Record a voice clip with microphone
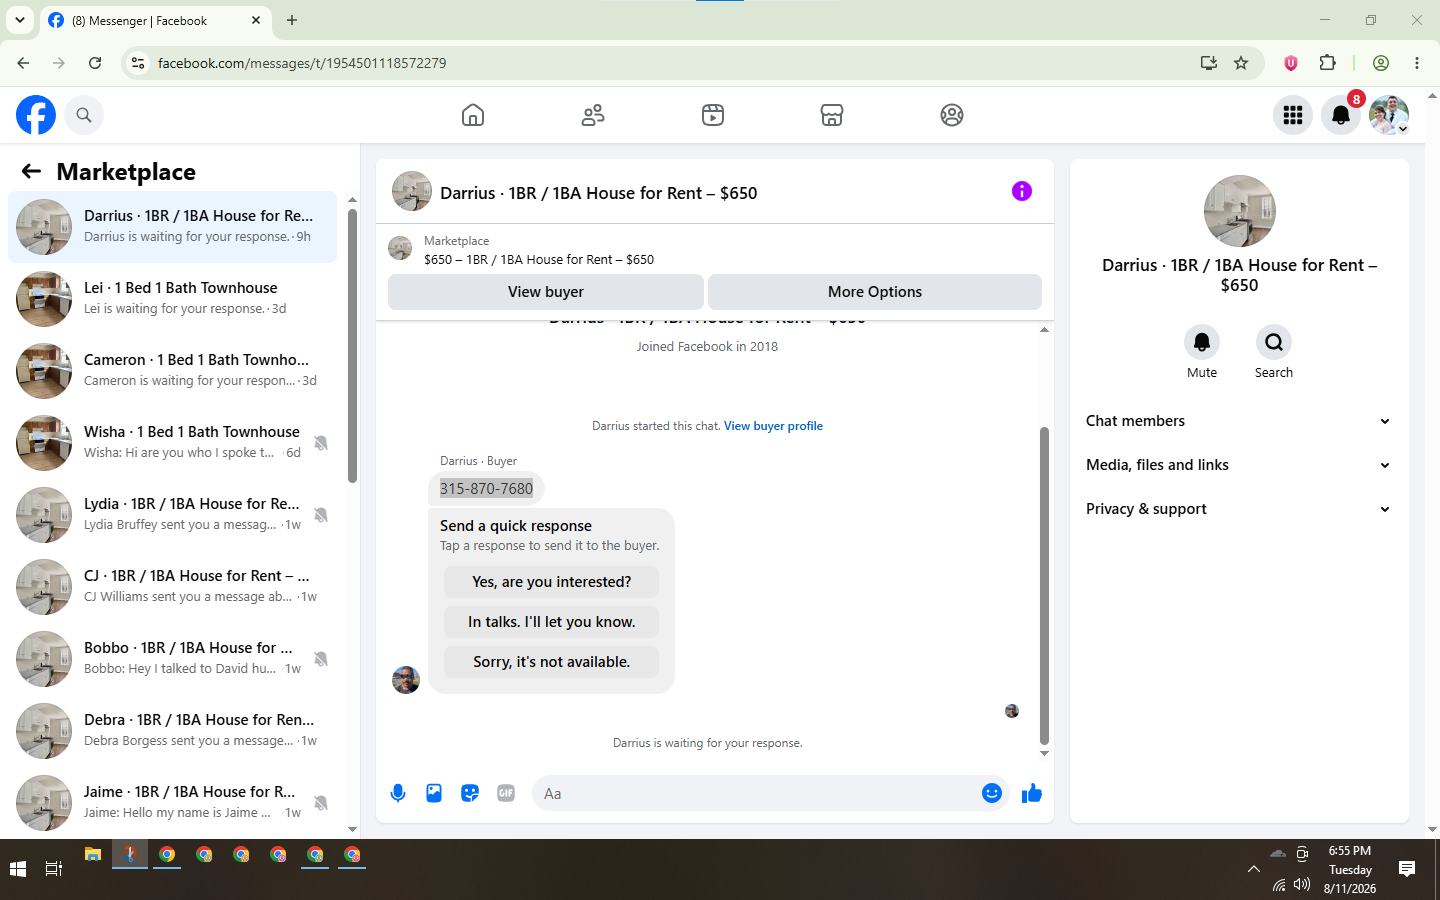Viewport: 1440px width, 900px height. [x=398, y=793]
